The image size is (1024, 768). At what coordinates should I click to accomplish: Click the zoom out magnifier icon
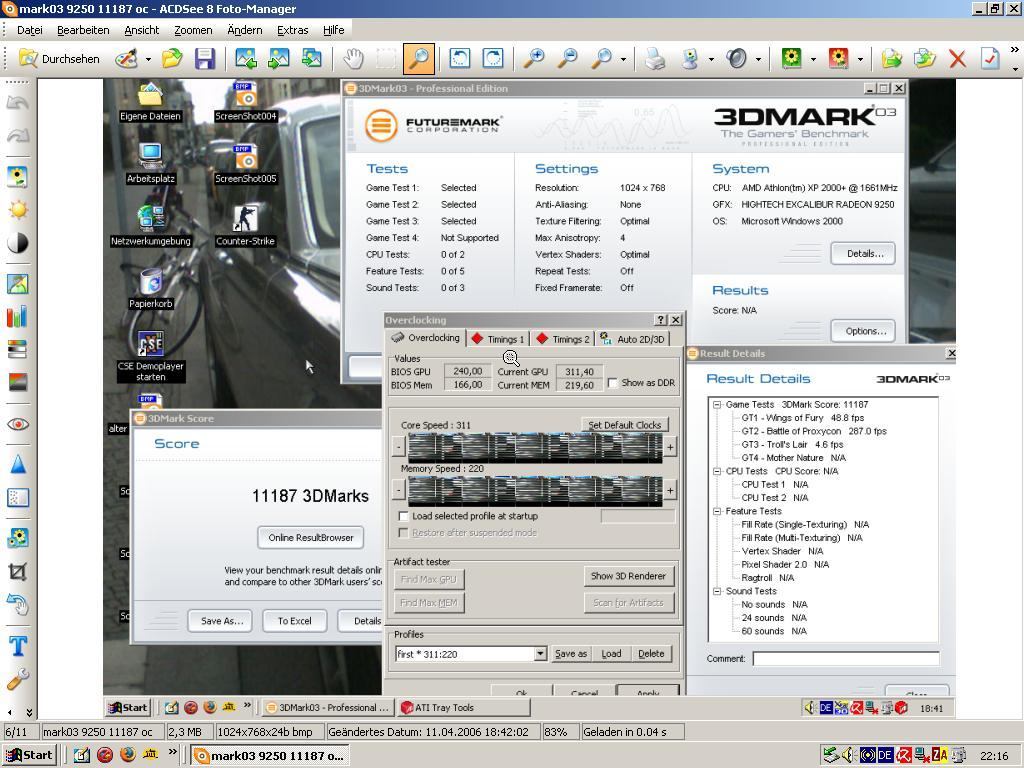tap(568, 59)
